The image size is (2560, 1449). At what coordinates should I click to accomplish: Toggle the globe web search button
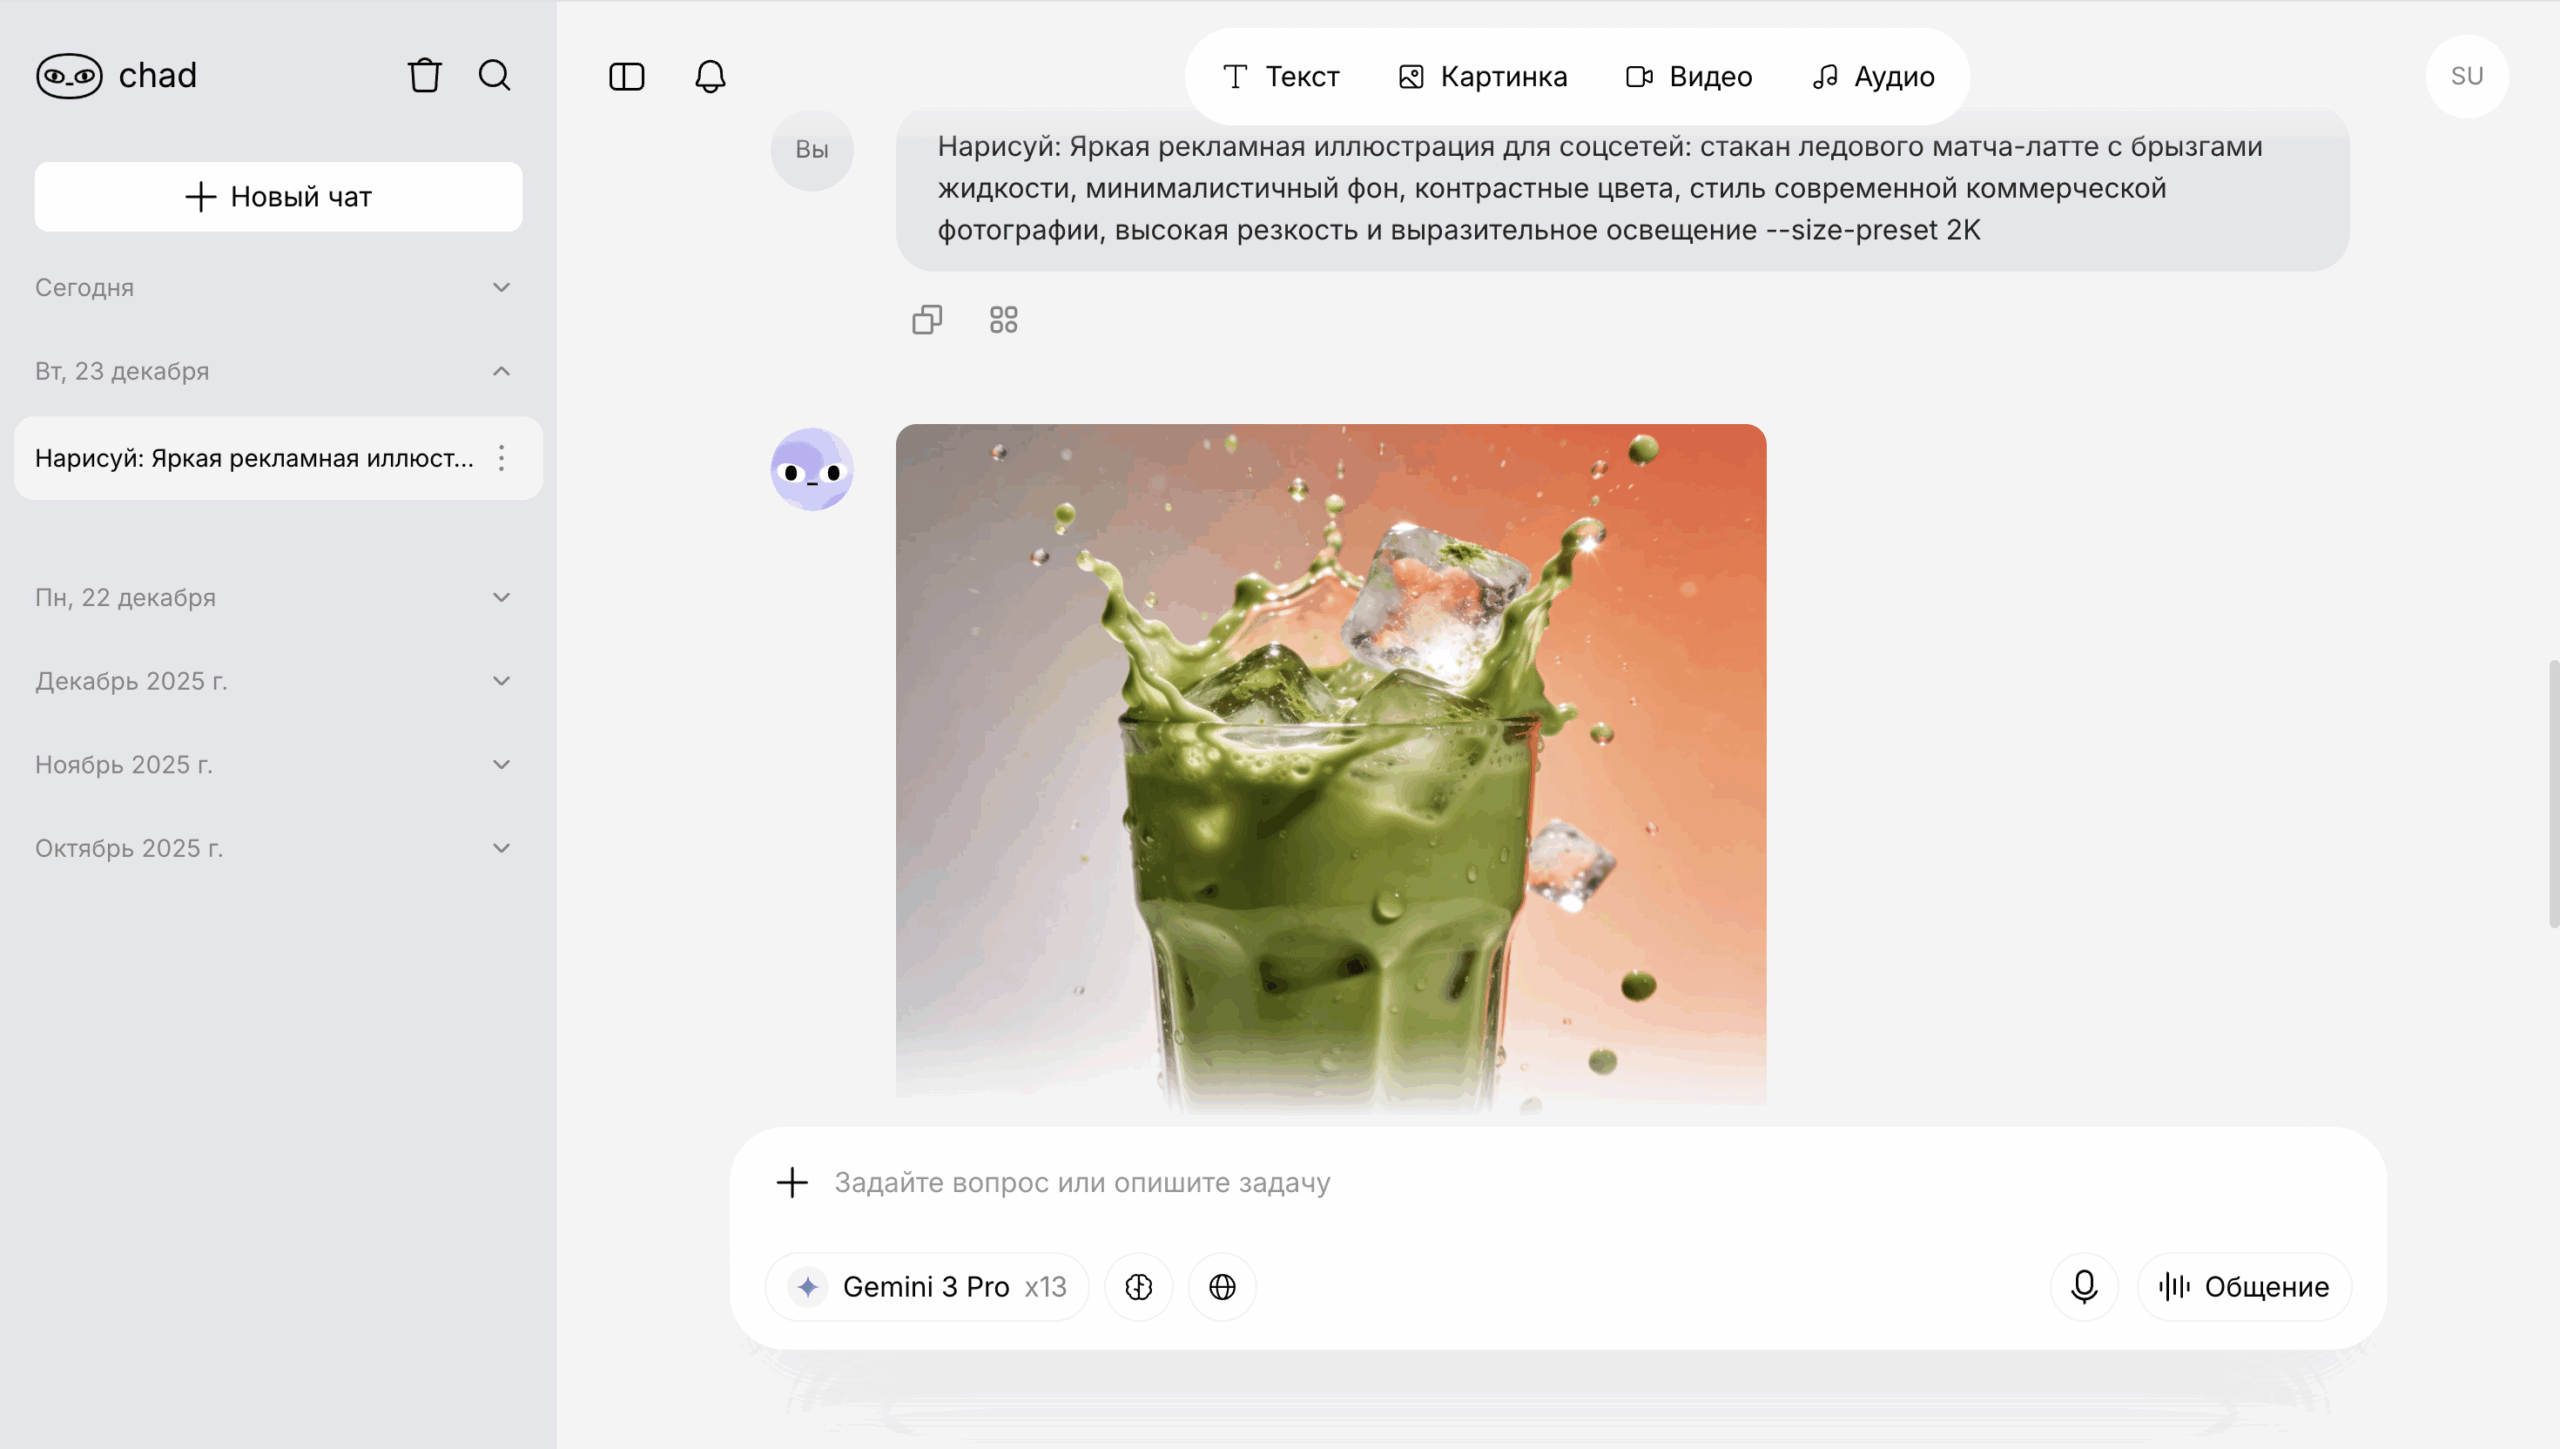pos(1222,1287)
